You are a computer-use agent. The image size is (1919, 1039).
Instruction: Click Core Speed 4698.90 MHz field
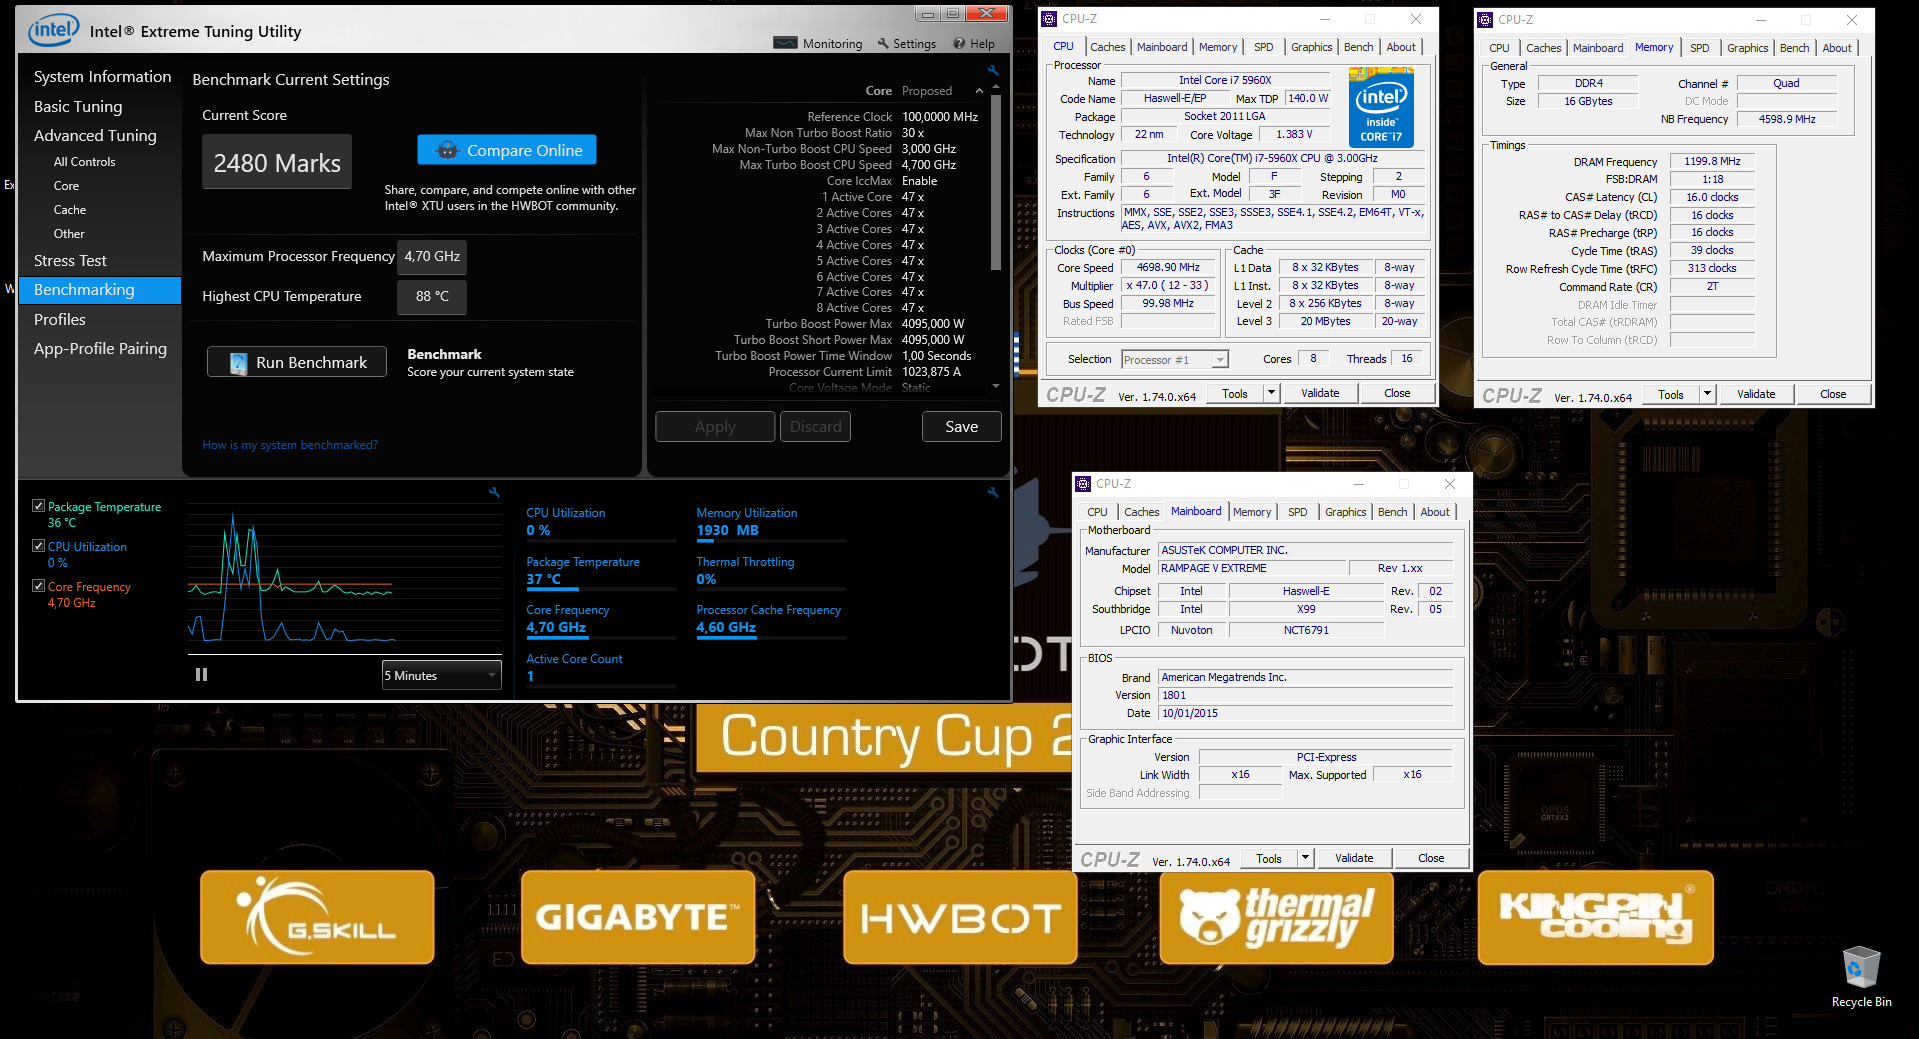[1167, 268]
